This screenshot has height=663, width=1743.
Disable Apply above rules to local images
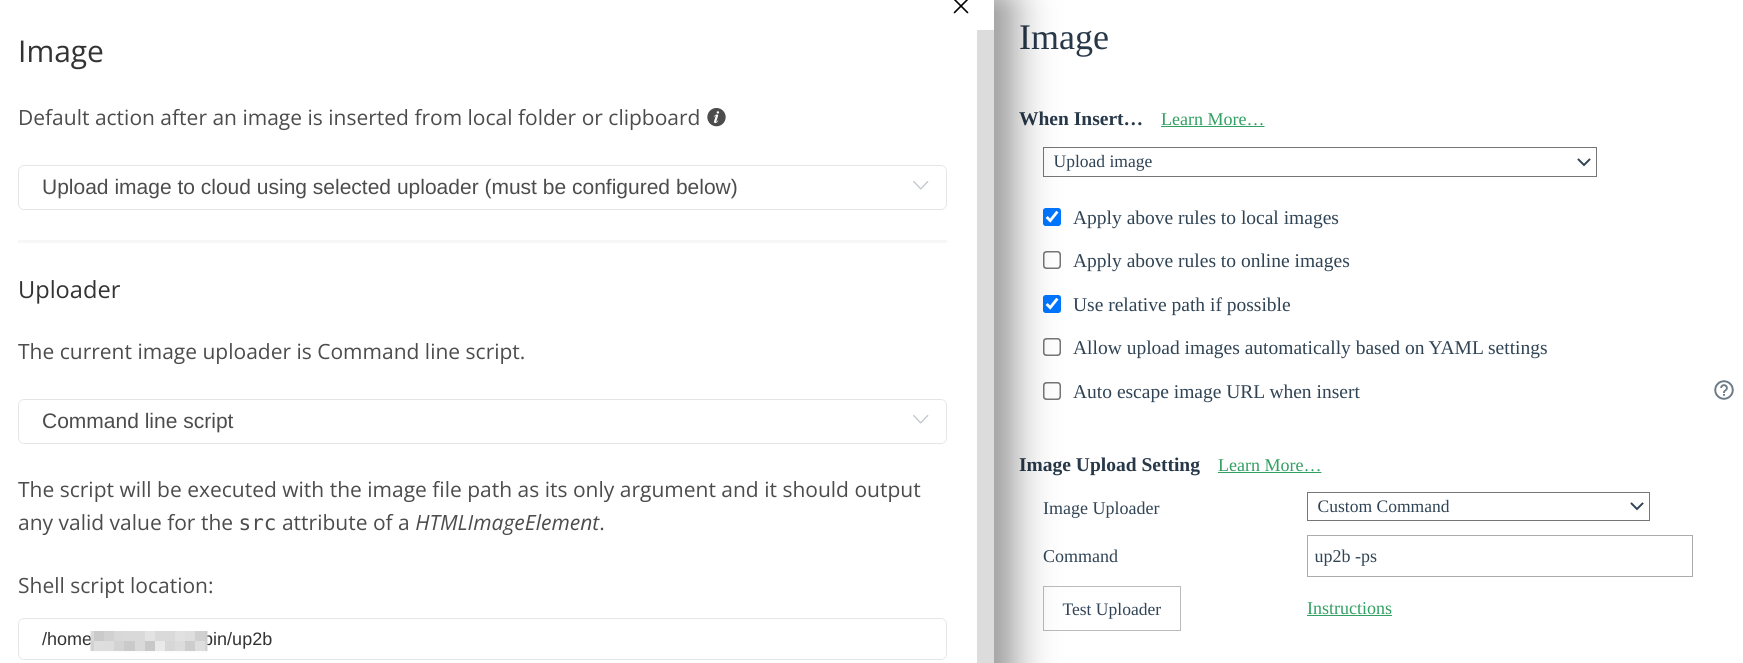(x=1051, y=216)
